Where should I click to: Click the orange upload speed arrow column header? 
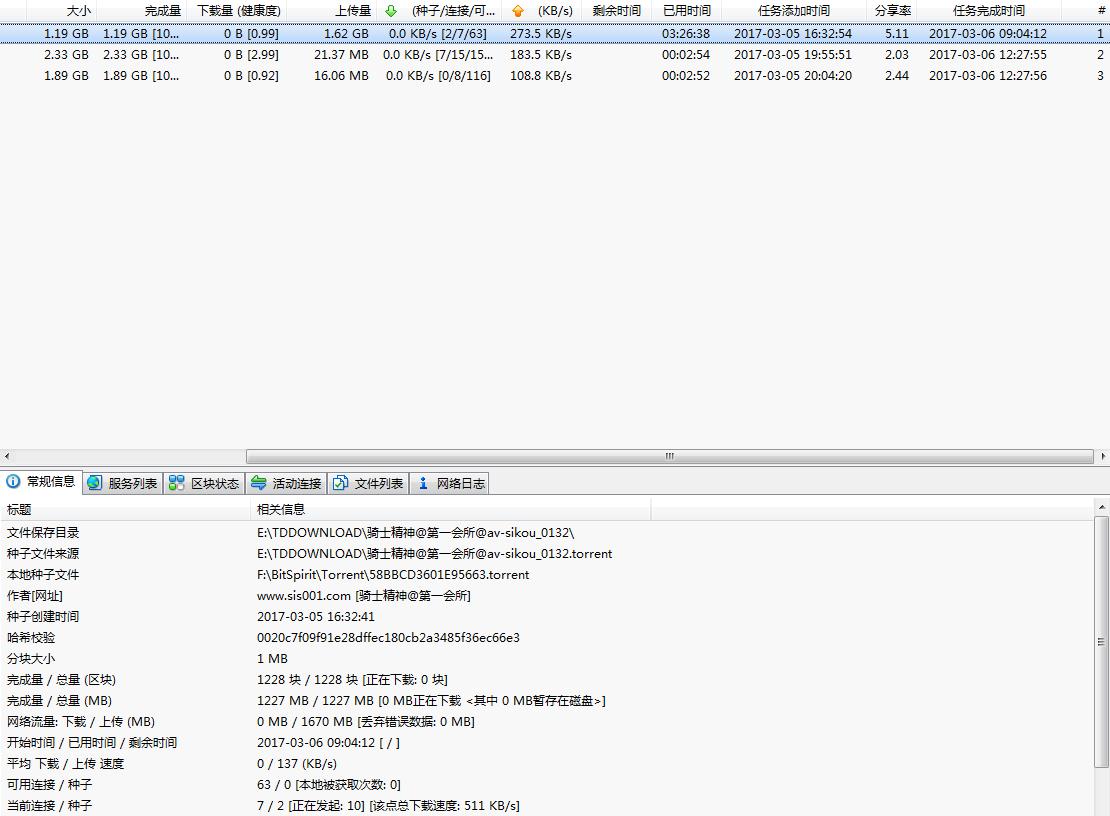517,11
